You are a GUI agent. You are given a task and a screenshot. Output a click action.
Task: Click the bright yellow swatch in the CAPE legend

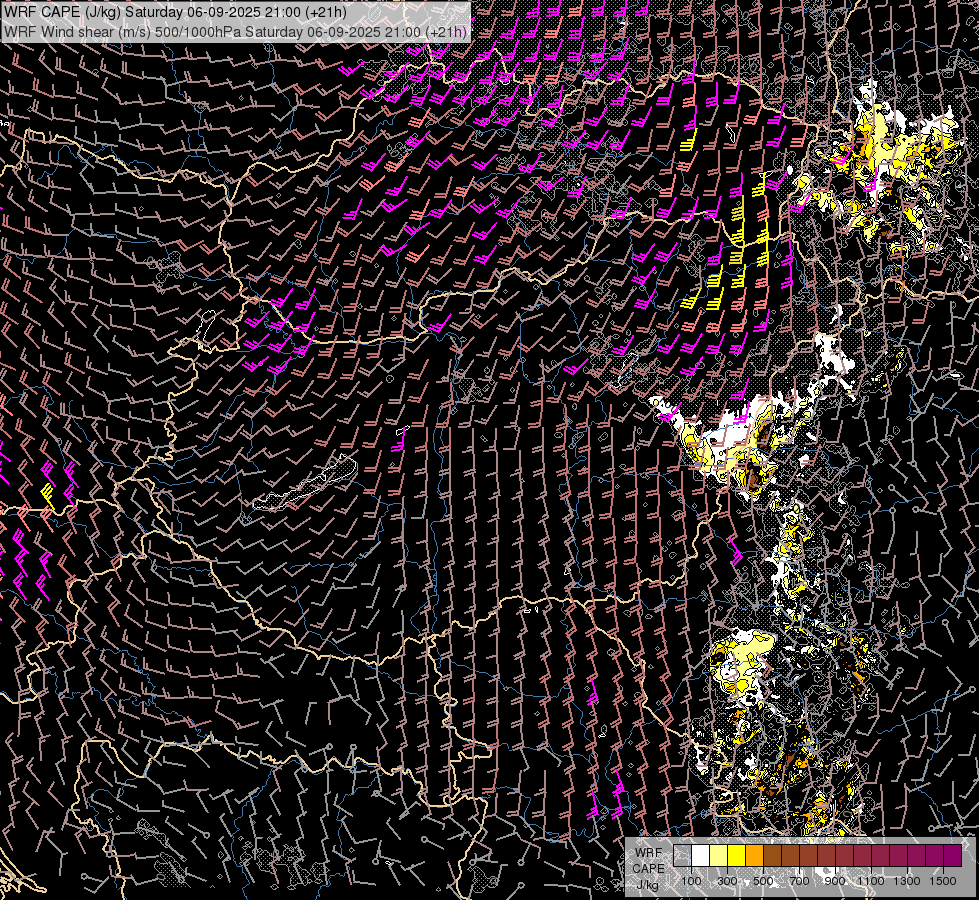click(x=737, y=855)
